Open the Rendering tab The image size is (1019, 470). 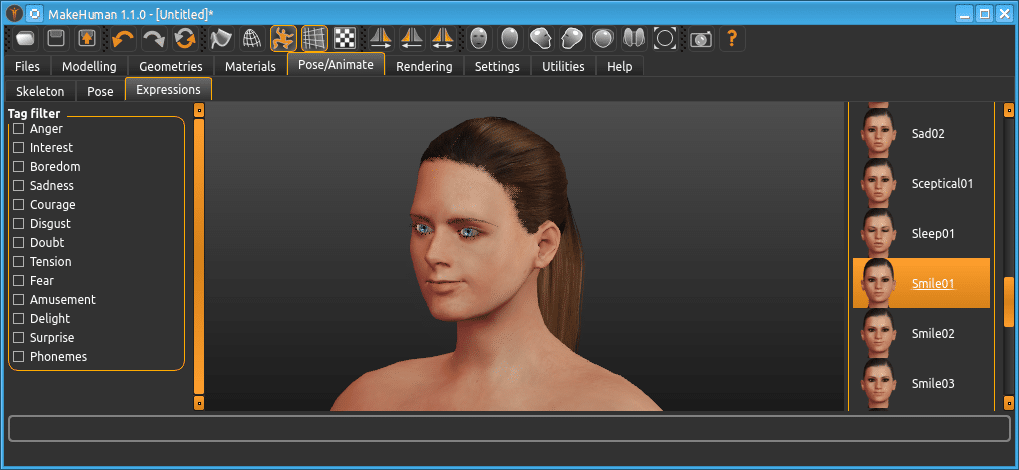coord(424,67)
